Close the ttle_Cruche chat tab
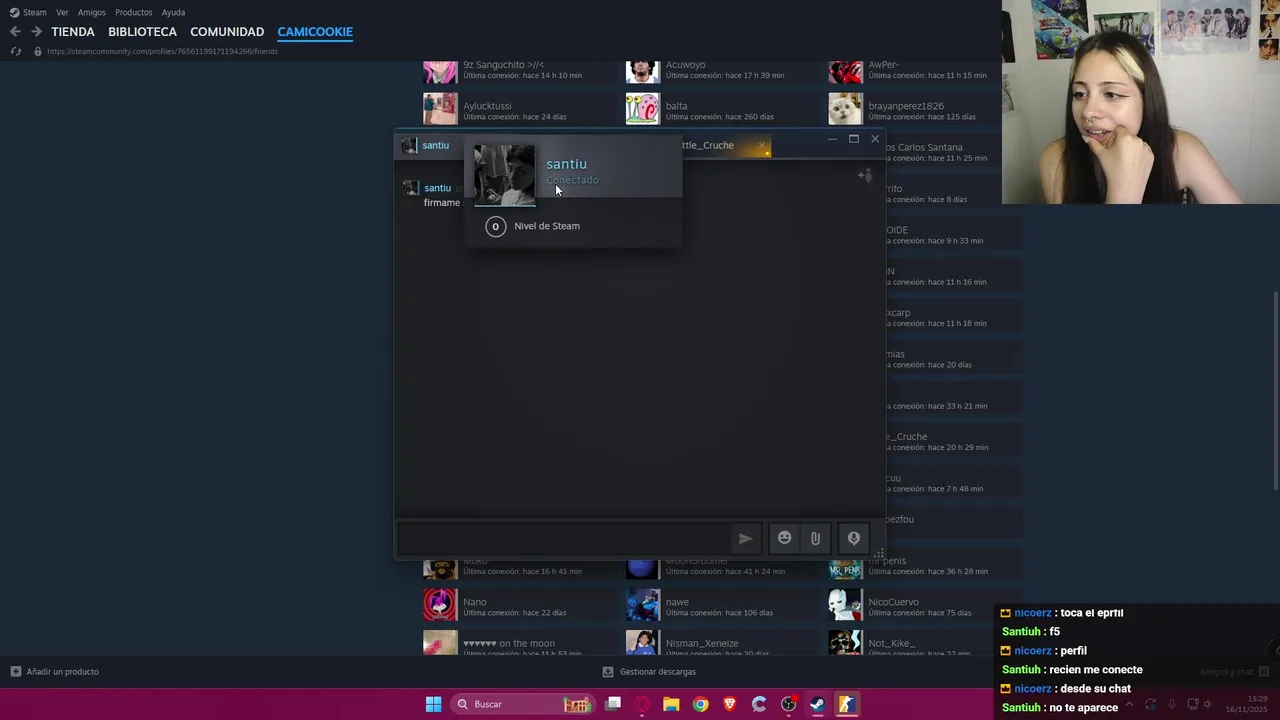The width and height of the screenshot is (1280, 720). (x=762, y=146)
